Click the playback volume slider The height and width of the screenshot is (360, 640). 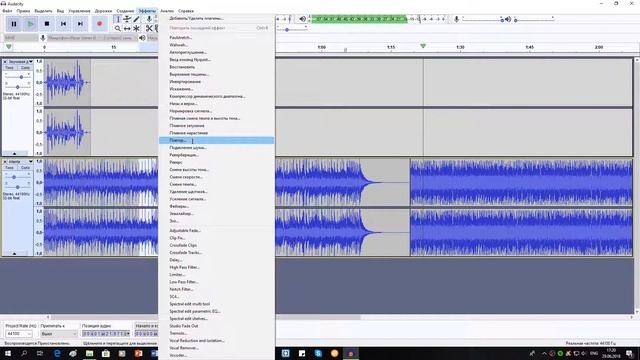click(x=534, y=19)
